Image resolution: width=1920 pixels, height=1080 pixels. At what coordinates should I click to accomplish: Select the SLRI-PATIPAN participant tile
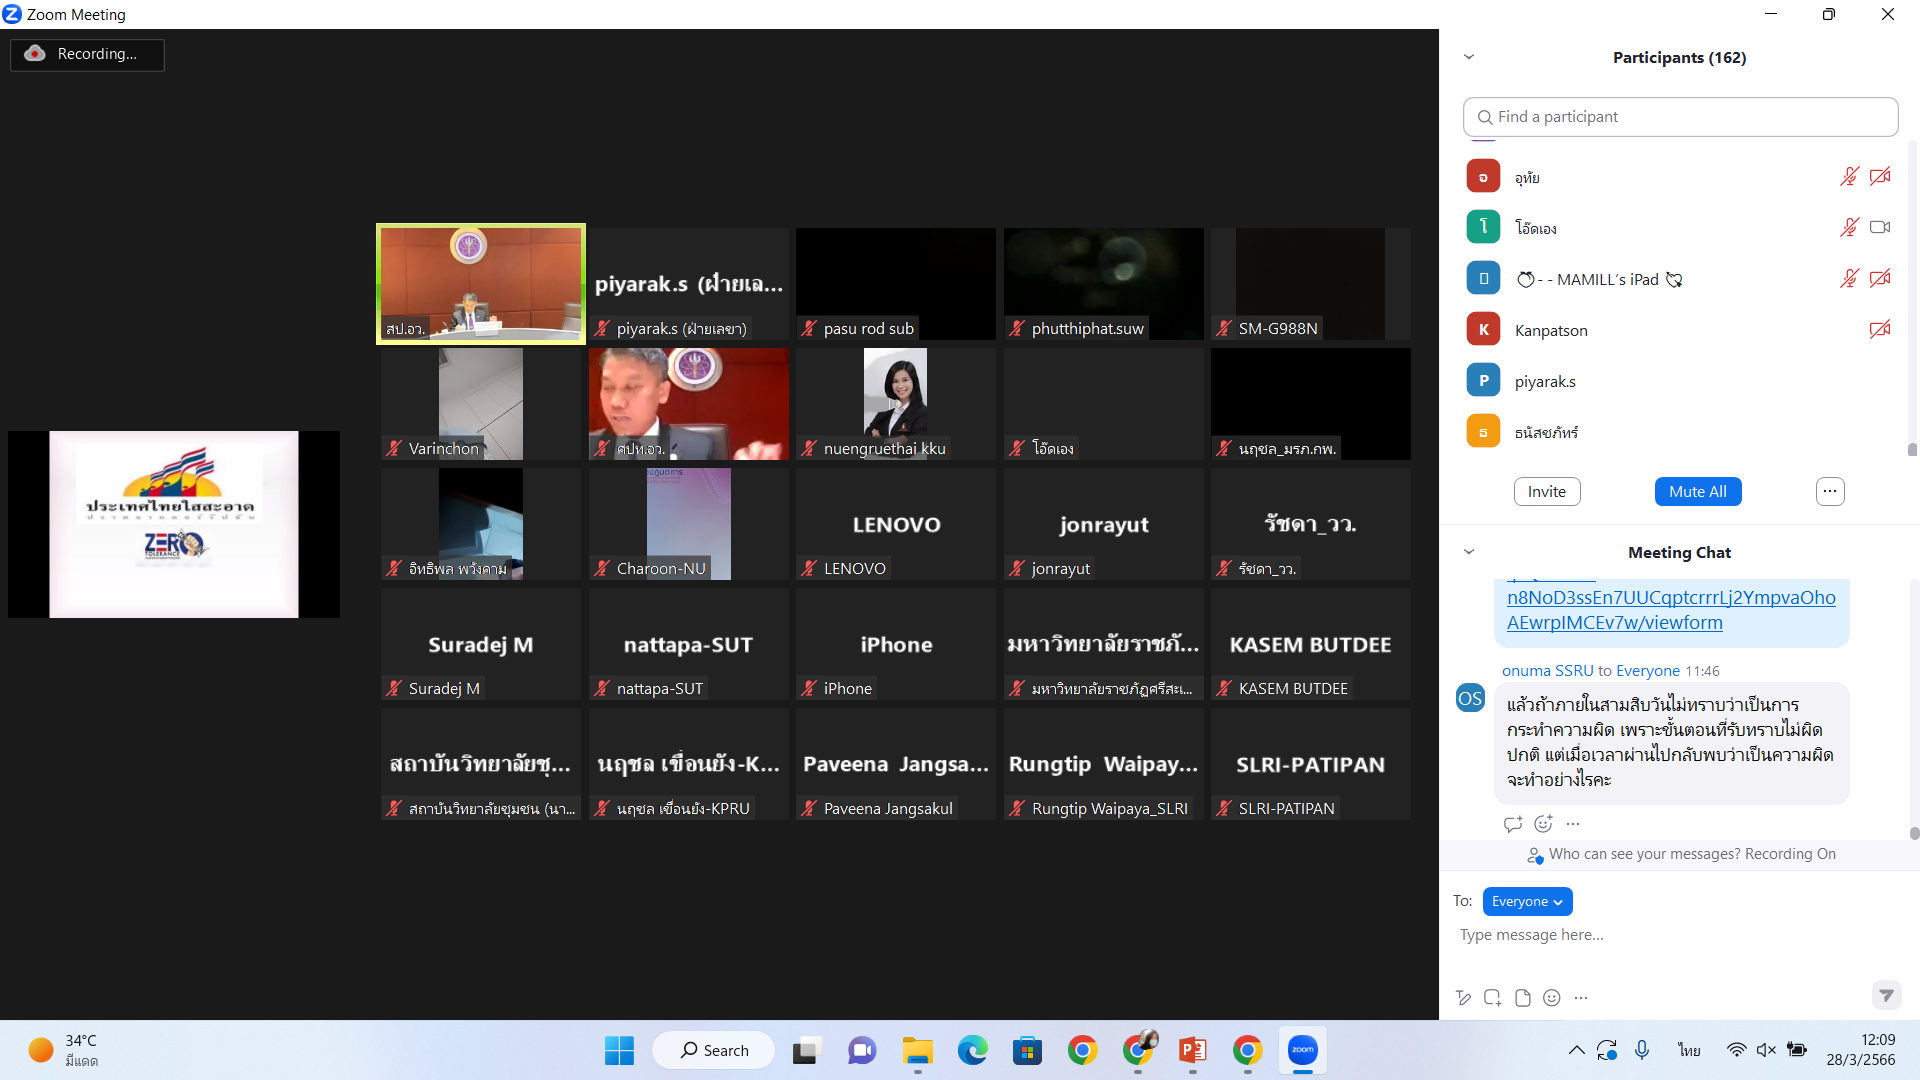1311,764
